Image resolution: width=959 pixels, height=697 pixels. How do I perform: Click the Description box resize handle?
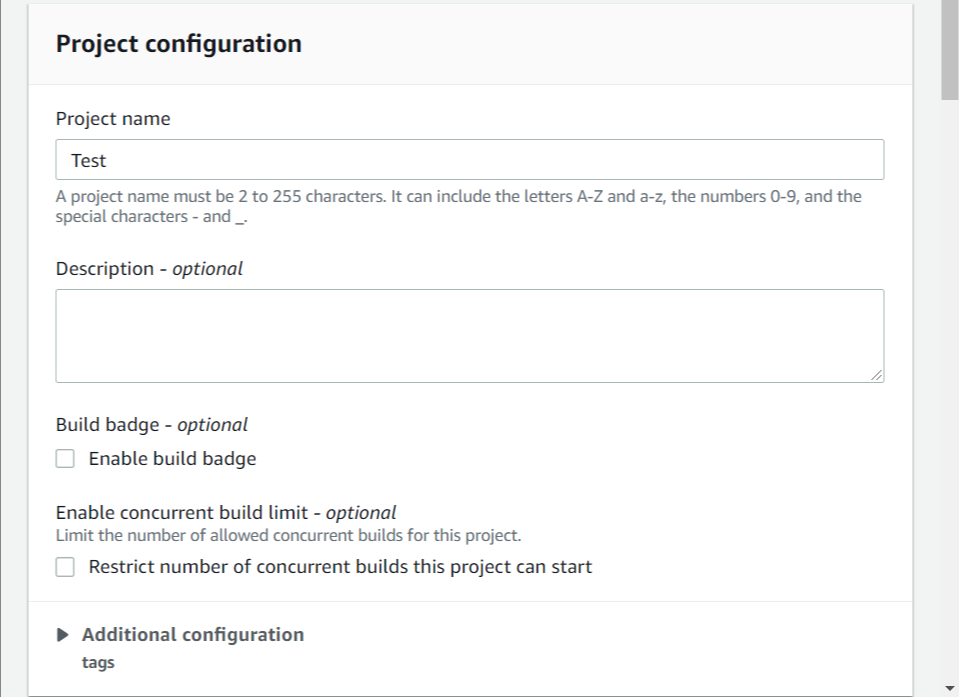876,374
